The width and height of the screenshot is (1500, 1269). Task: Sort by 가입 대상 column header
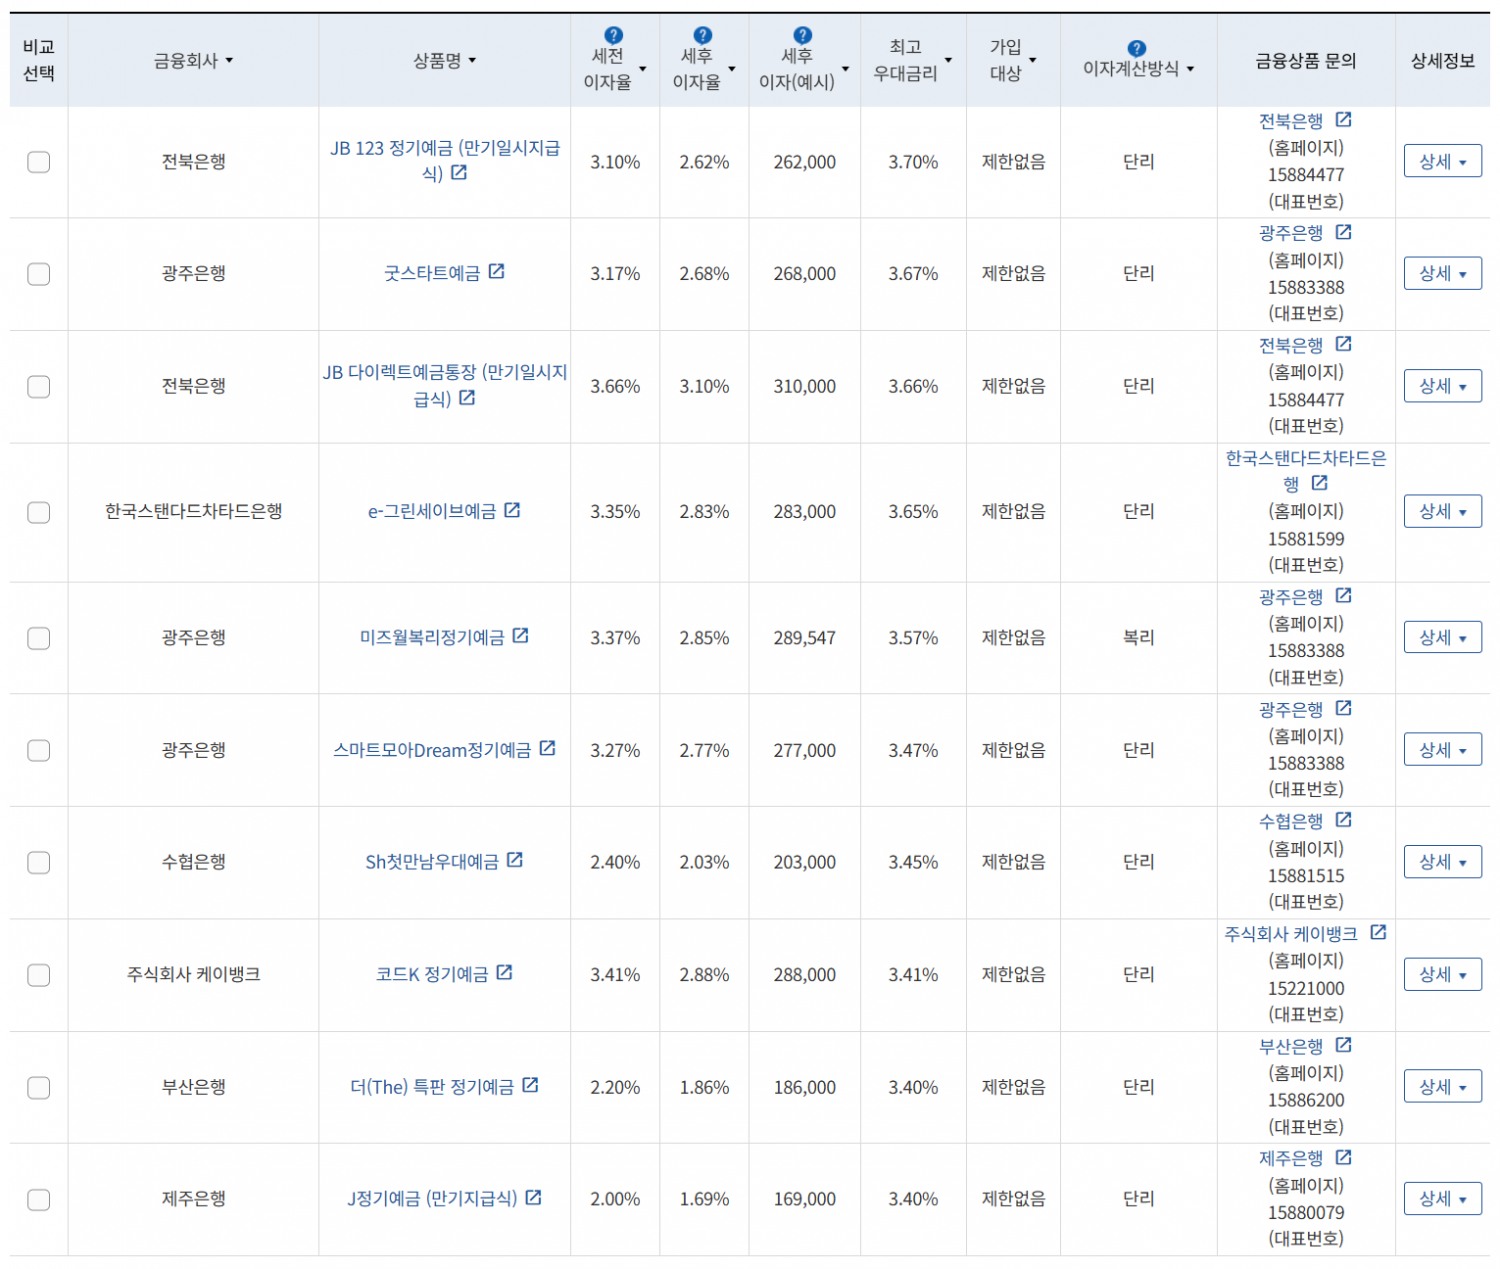[x=1013, y=60]
